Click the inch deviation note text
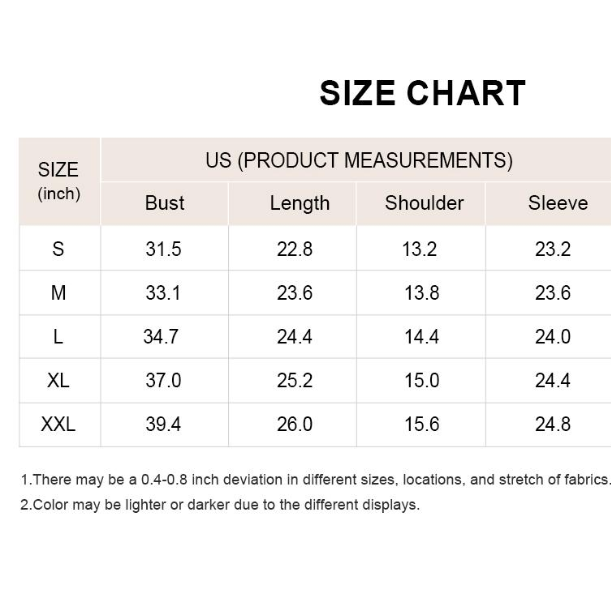The width and height of the screenshot is (611, 610). point(315,480)
